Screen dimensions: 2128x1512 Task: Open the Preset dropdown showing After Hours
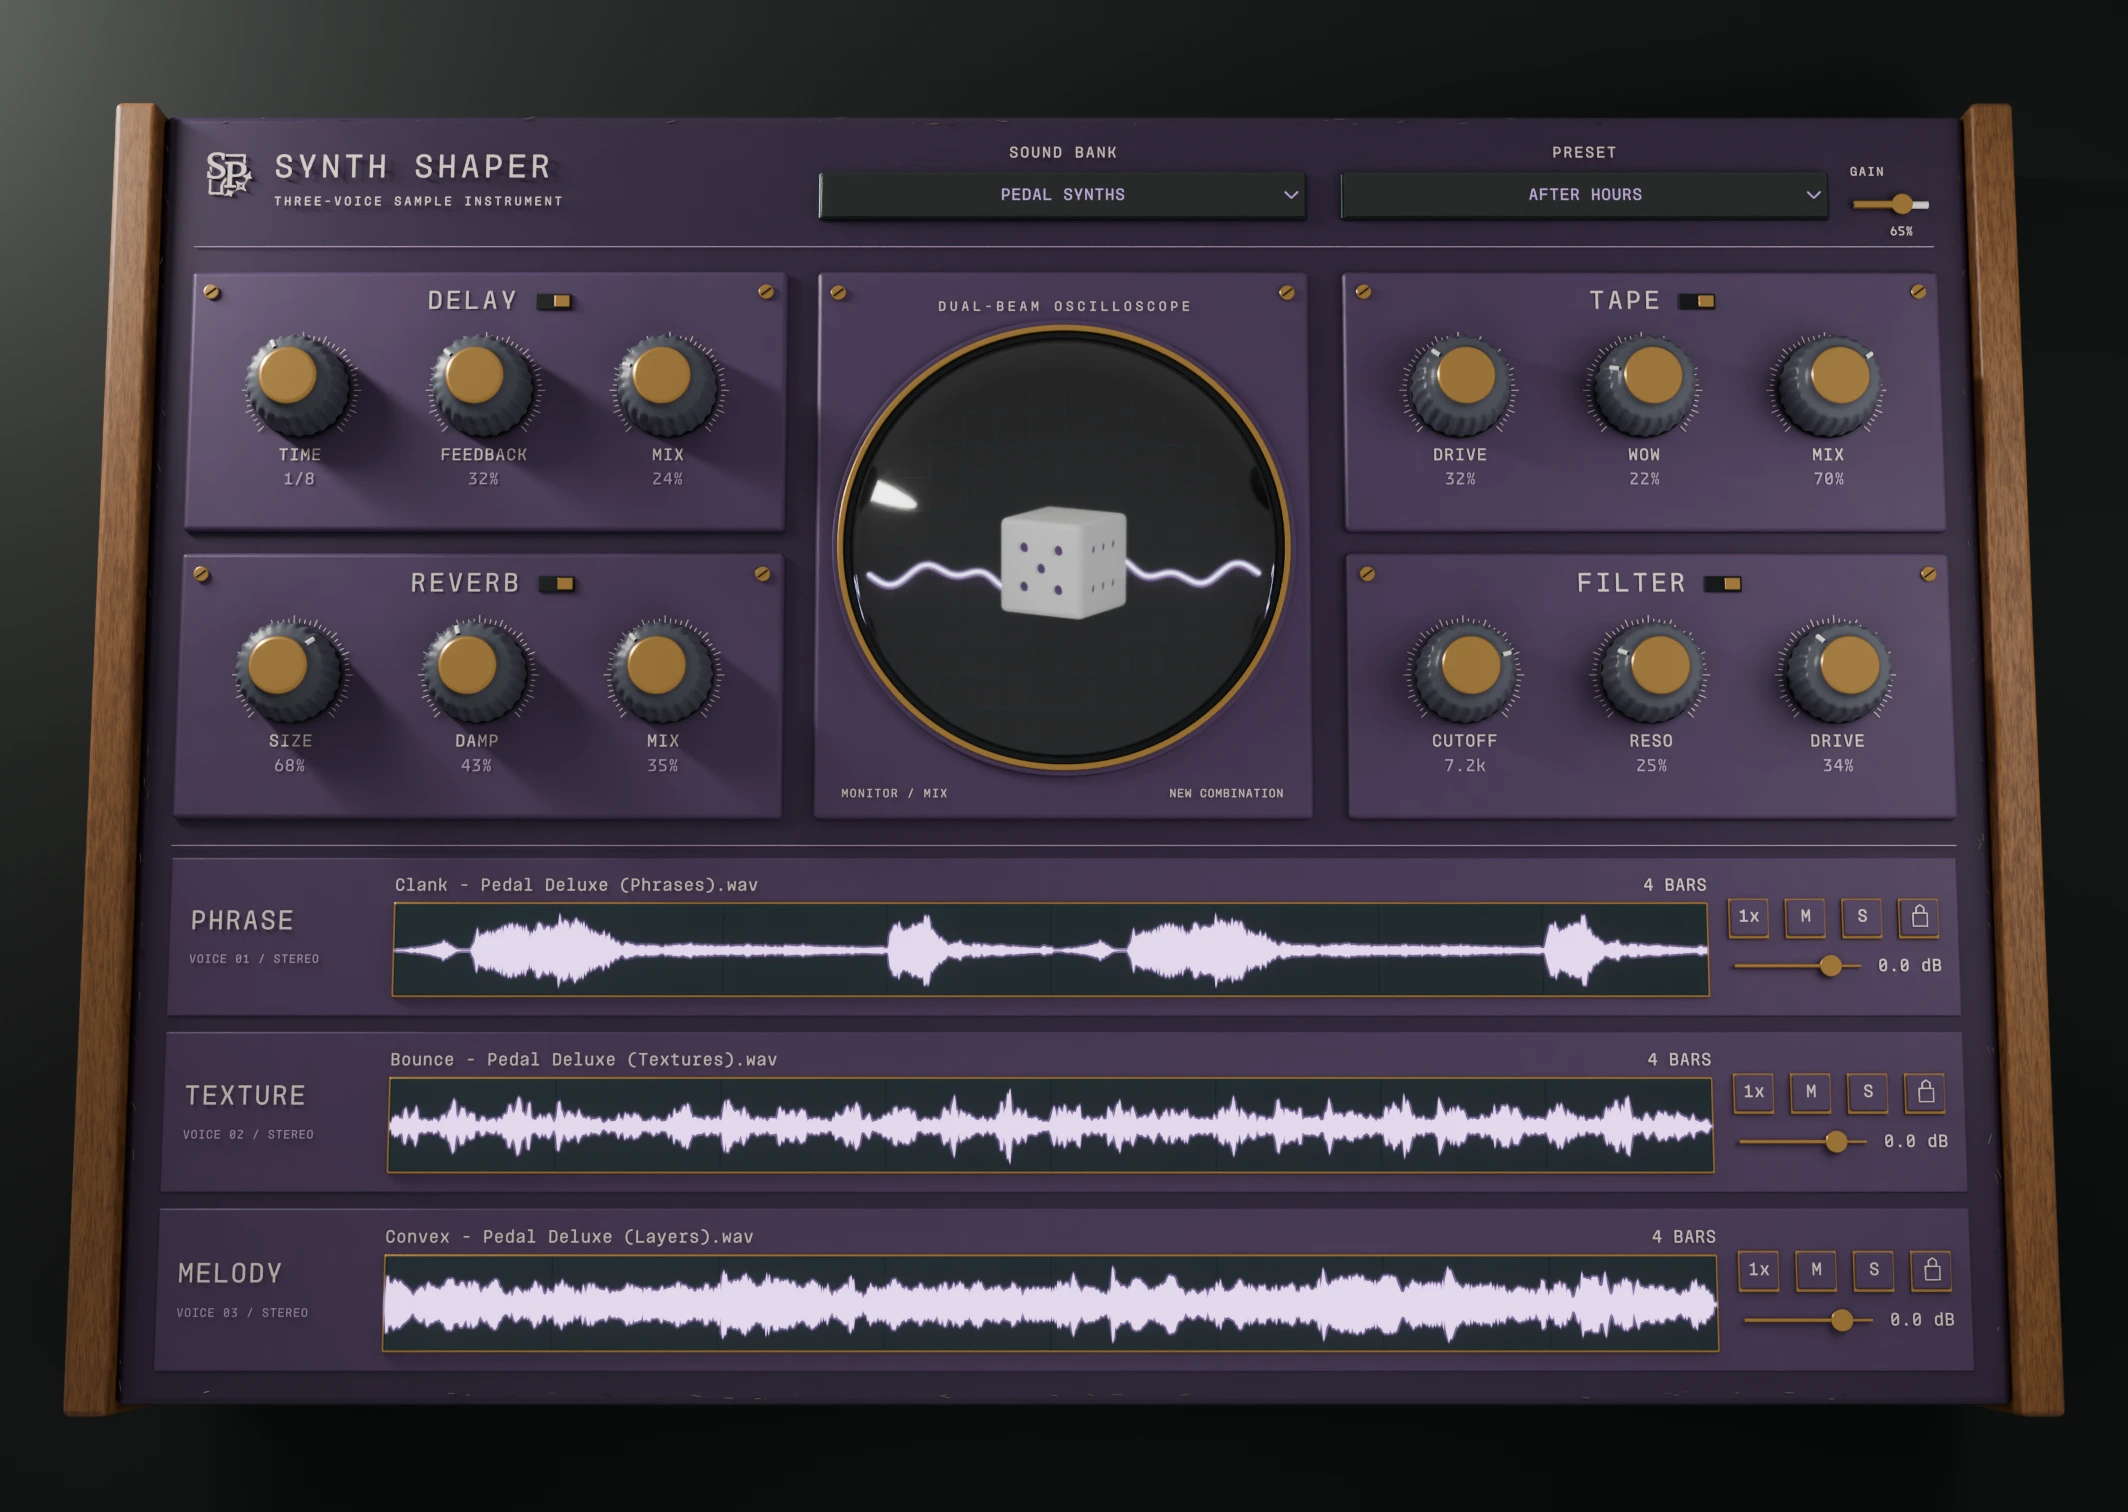coord(1584,195)
